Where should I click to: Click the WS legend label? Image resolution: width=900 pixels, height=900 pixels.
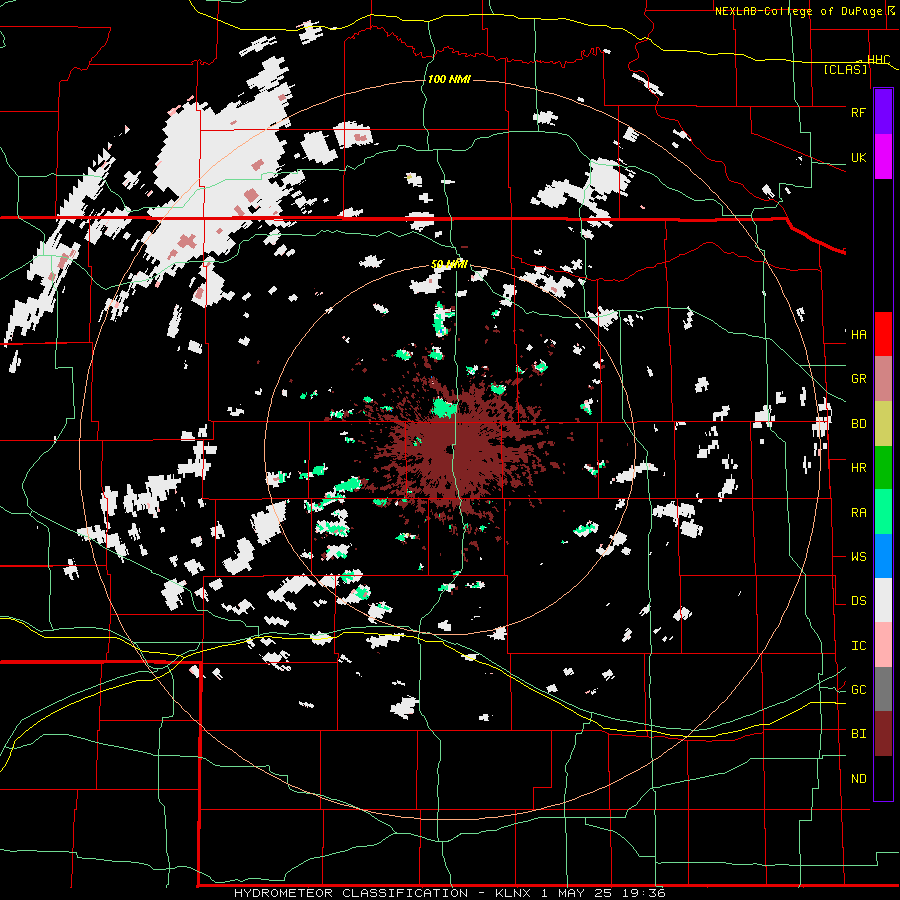pyautogui.click(x=858, y=557)
